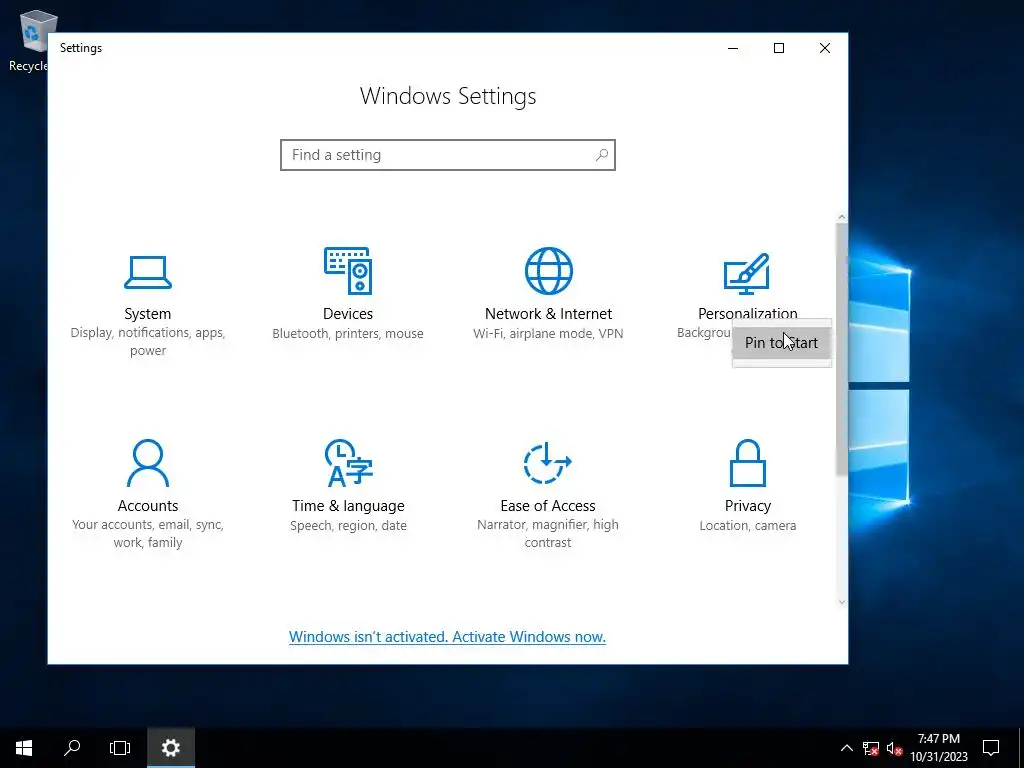Open the Privacy padlock icon
The width and height of the screenshot is (1024, 768).
click(747, 463)
